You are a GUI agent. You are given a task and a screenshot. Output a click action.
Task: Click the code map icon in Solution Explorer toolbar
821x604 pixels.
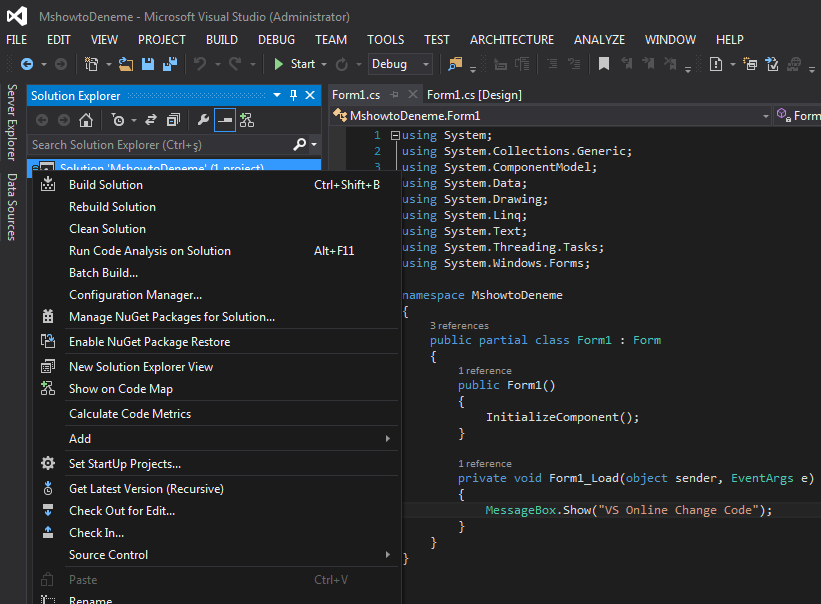pyautogui.click(x=247, y=120)
